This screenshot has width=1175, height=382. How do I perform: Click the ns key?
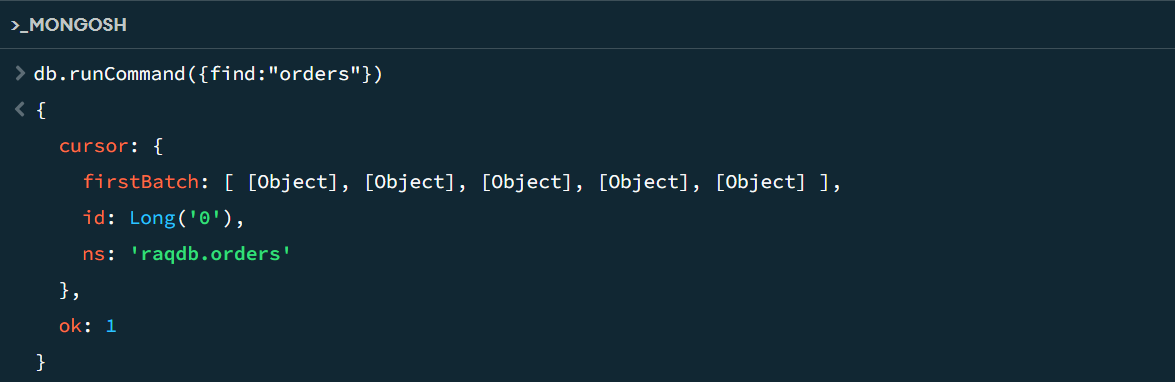pos(94,255)
